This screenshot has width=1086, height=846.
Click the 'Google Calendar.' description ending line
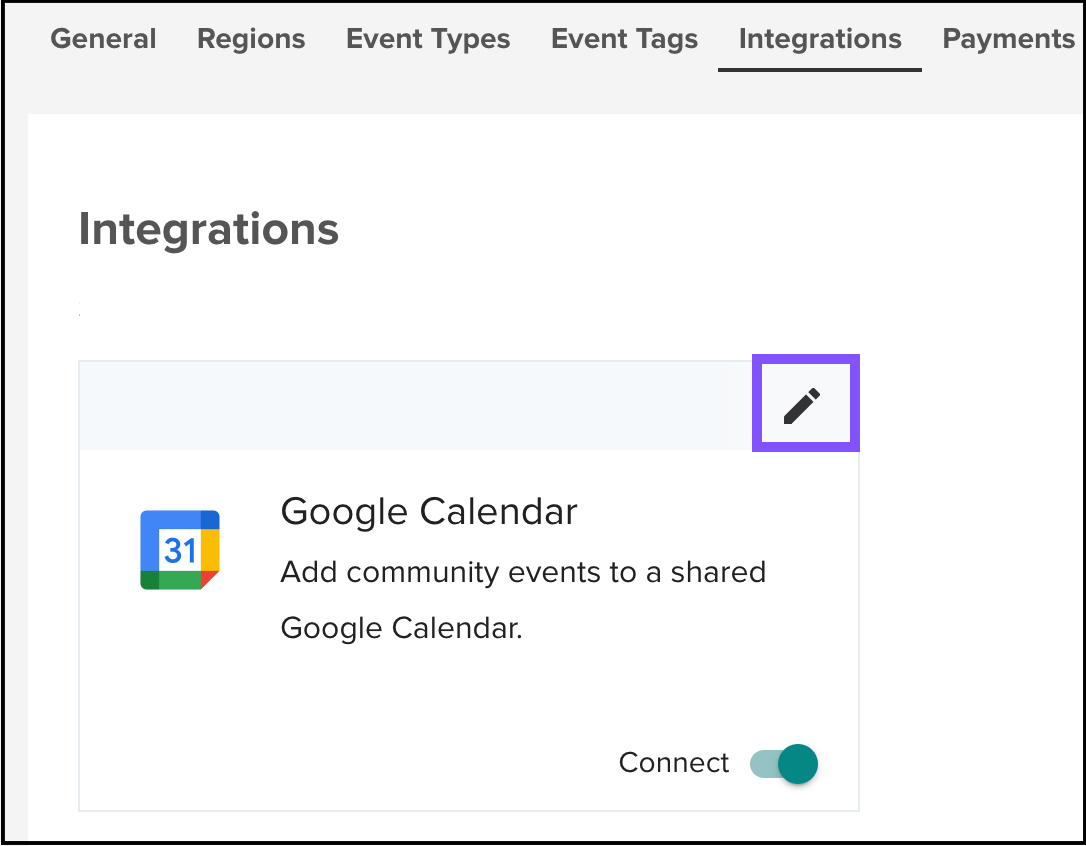(401, 629)
